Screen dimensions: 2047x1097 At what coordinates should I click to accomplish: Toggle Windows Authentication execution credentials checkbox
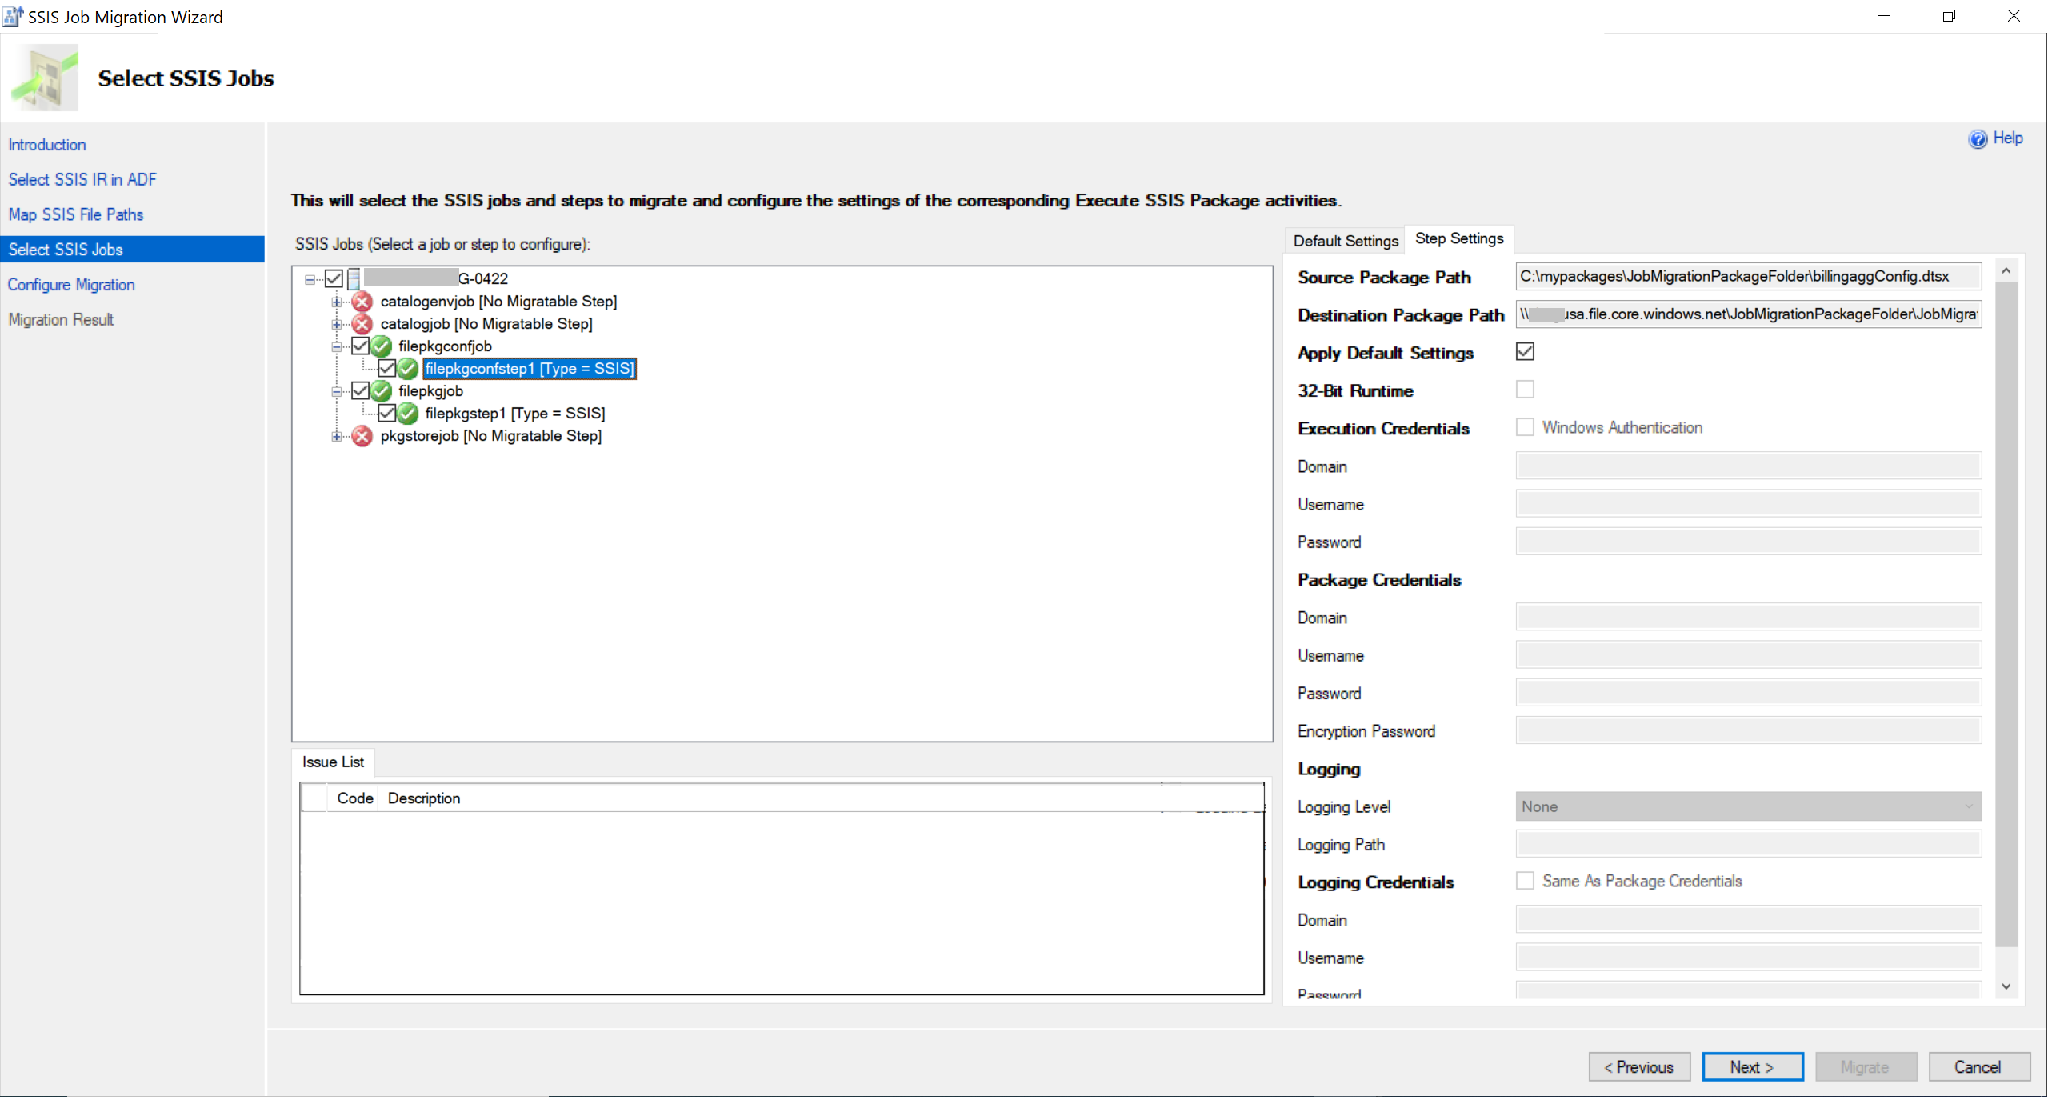click(x=1526, y=428)
